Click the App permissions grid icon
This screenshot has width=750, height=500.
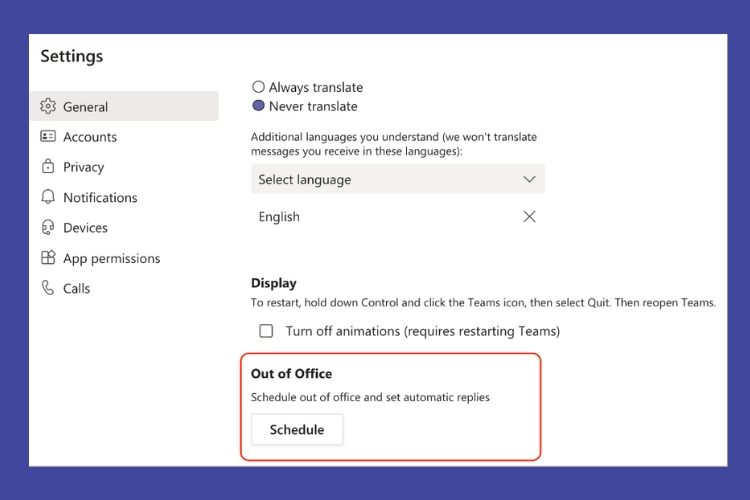pyautogui.click(x=48, y=257)
